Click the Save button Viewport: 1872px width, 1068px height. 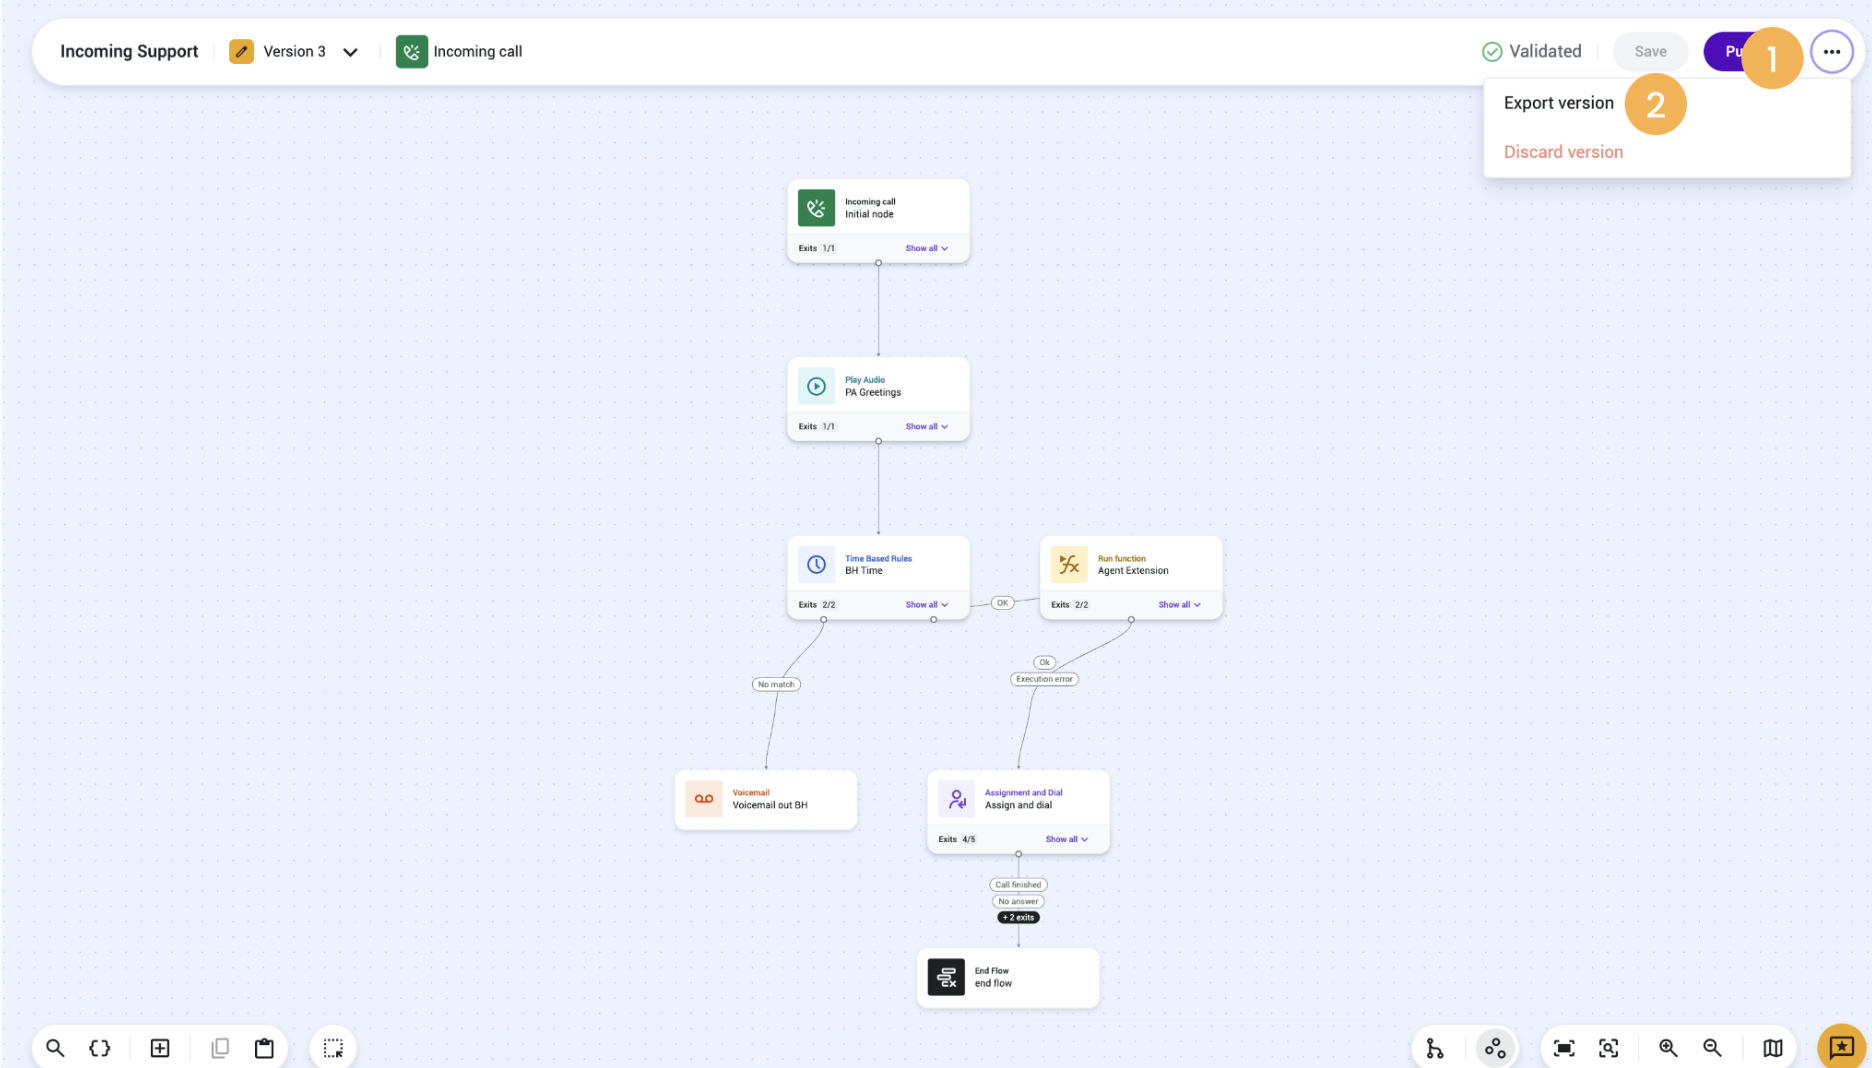pyautogui.click(x=1650, y=52)
